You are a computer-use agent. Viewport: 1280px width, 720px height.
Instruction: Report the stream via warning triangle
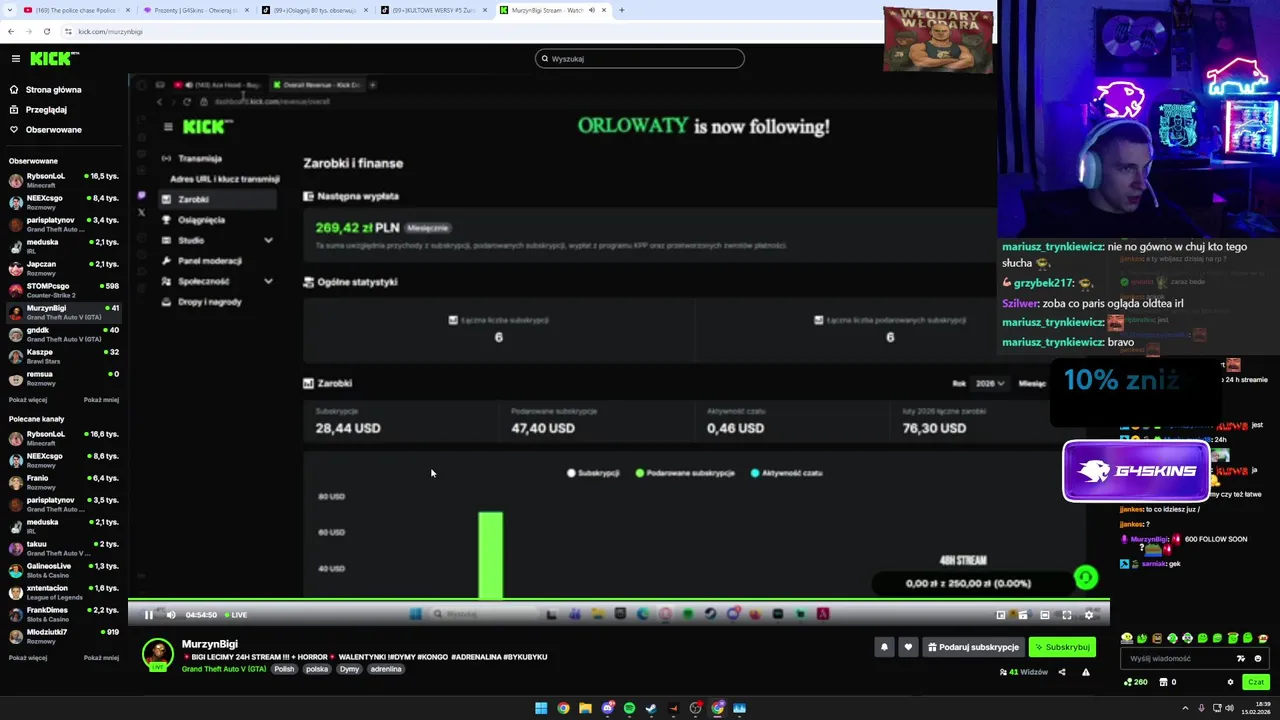coord(1086,672)
